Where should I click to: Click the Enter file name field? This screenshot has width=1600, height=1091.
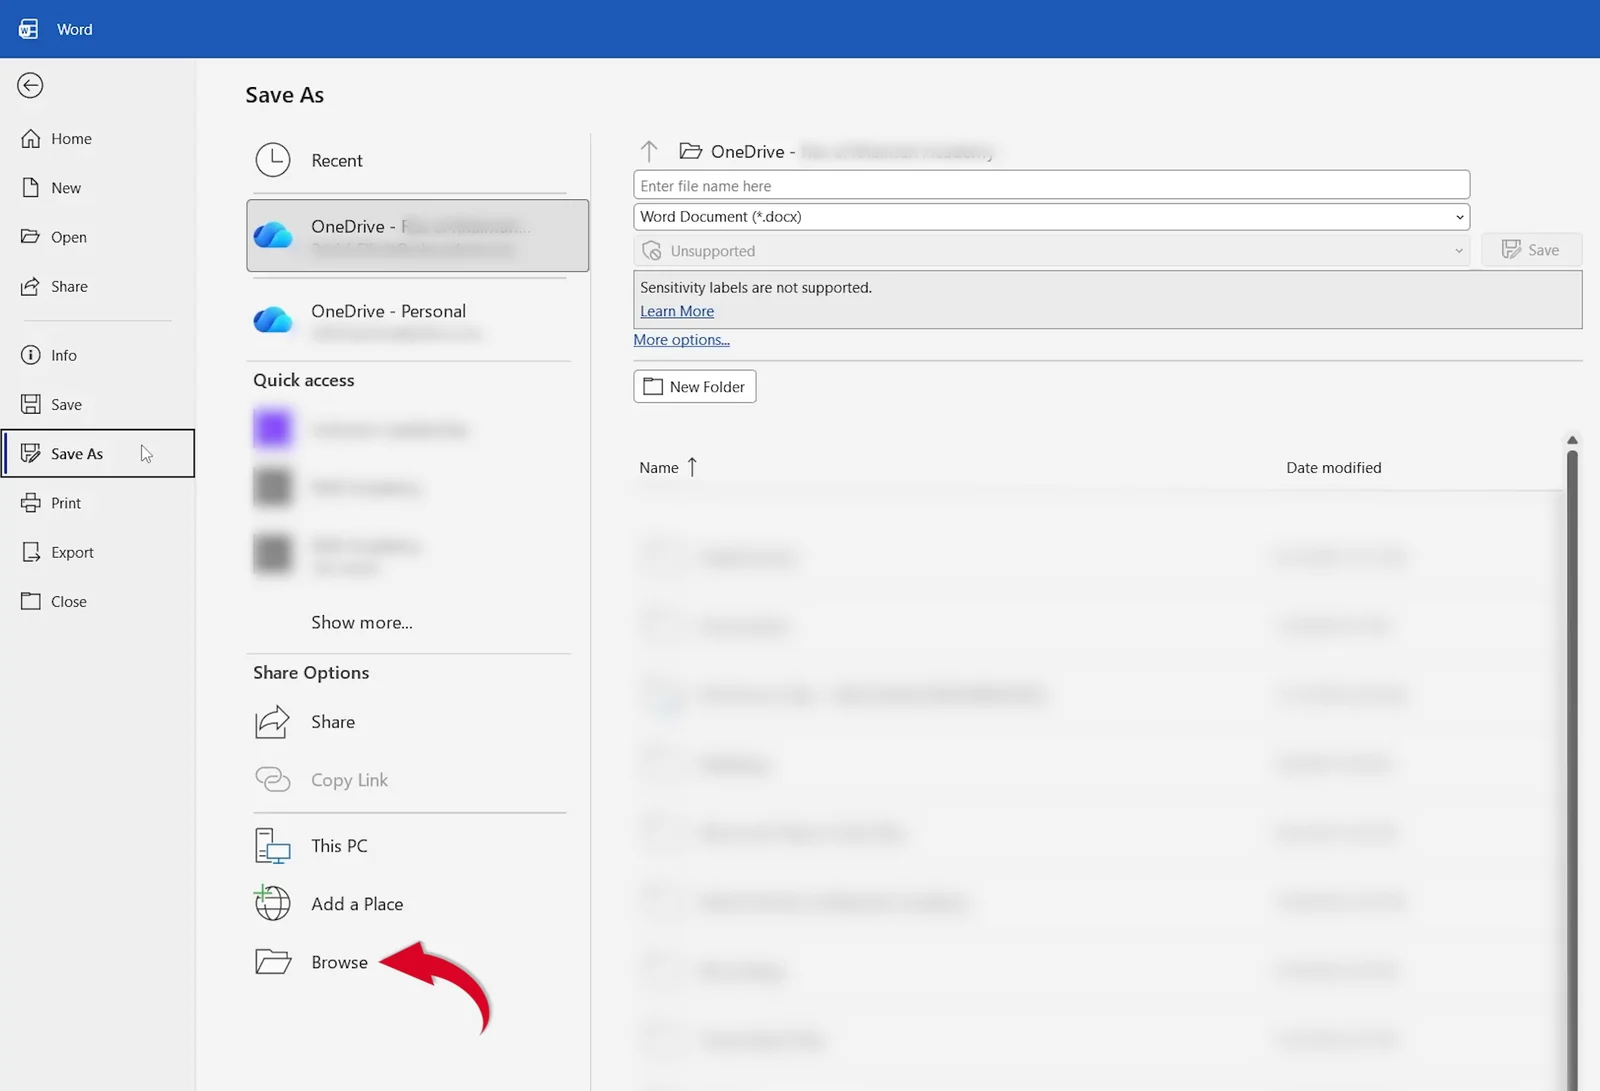tap(1051, 185)
